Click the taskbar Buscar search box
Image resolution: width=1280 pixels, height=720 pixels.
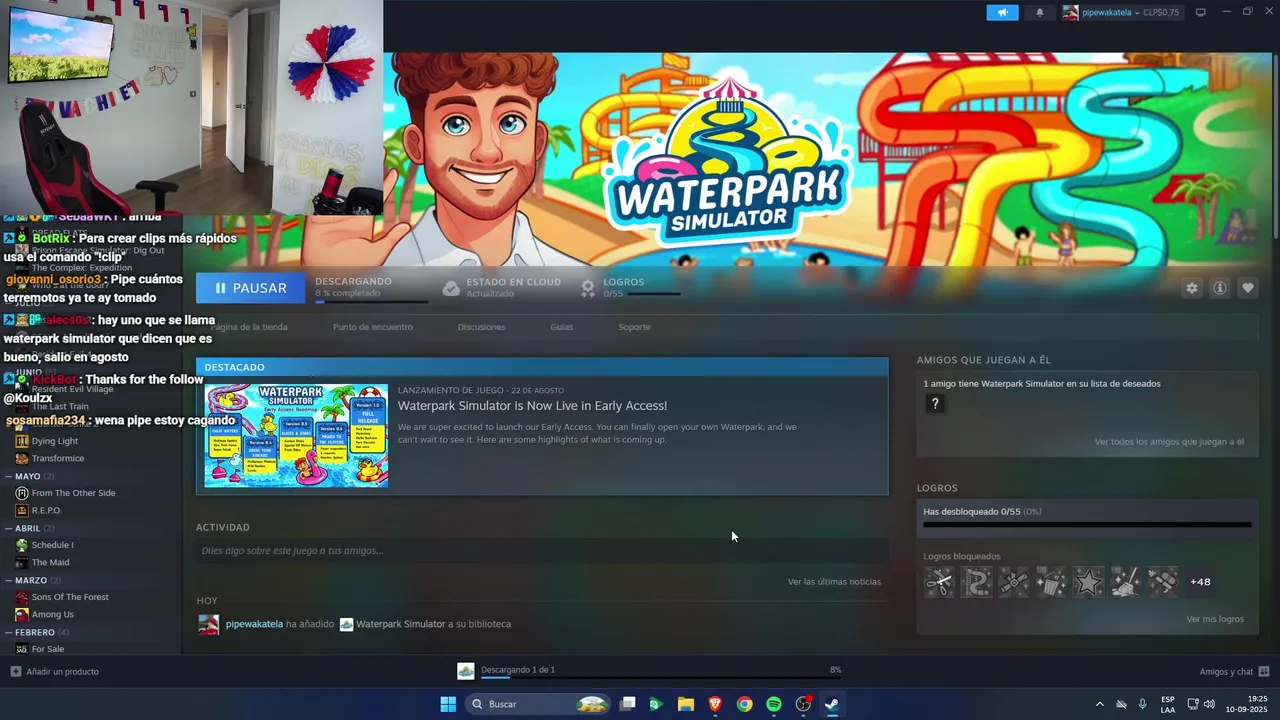click(538, 704)
